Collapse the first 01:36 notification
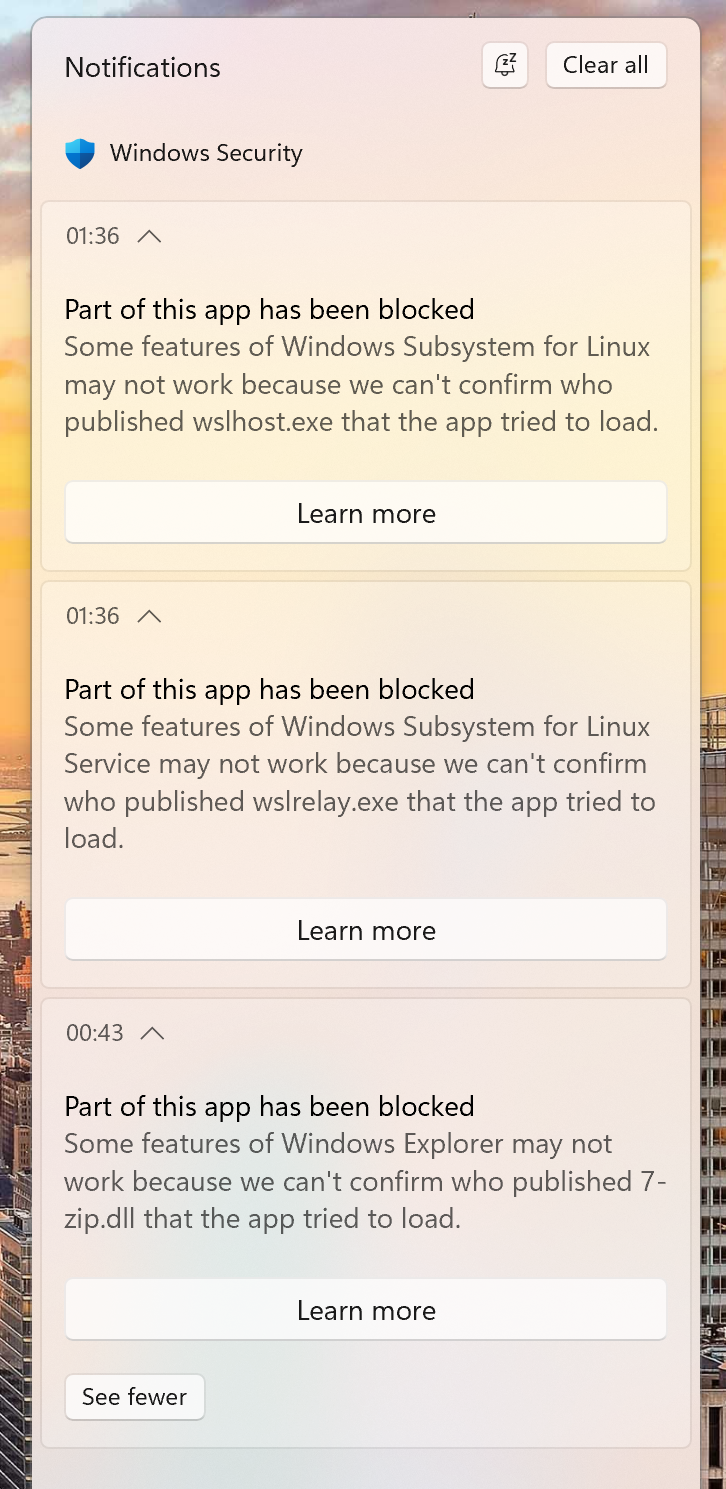The image size is (726, 1489). pos(149,235)
